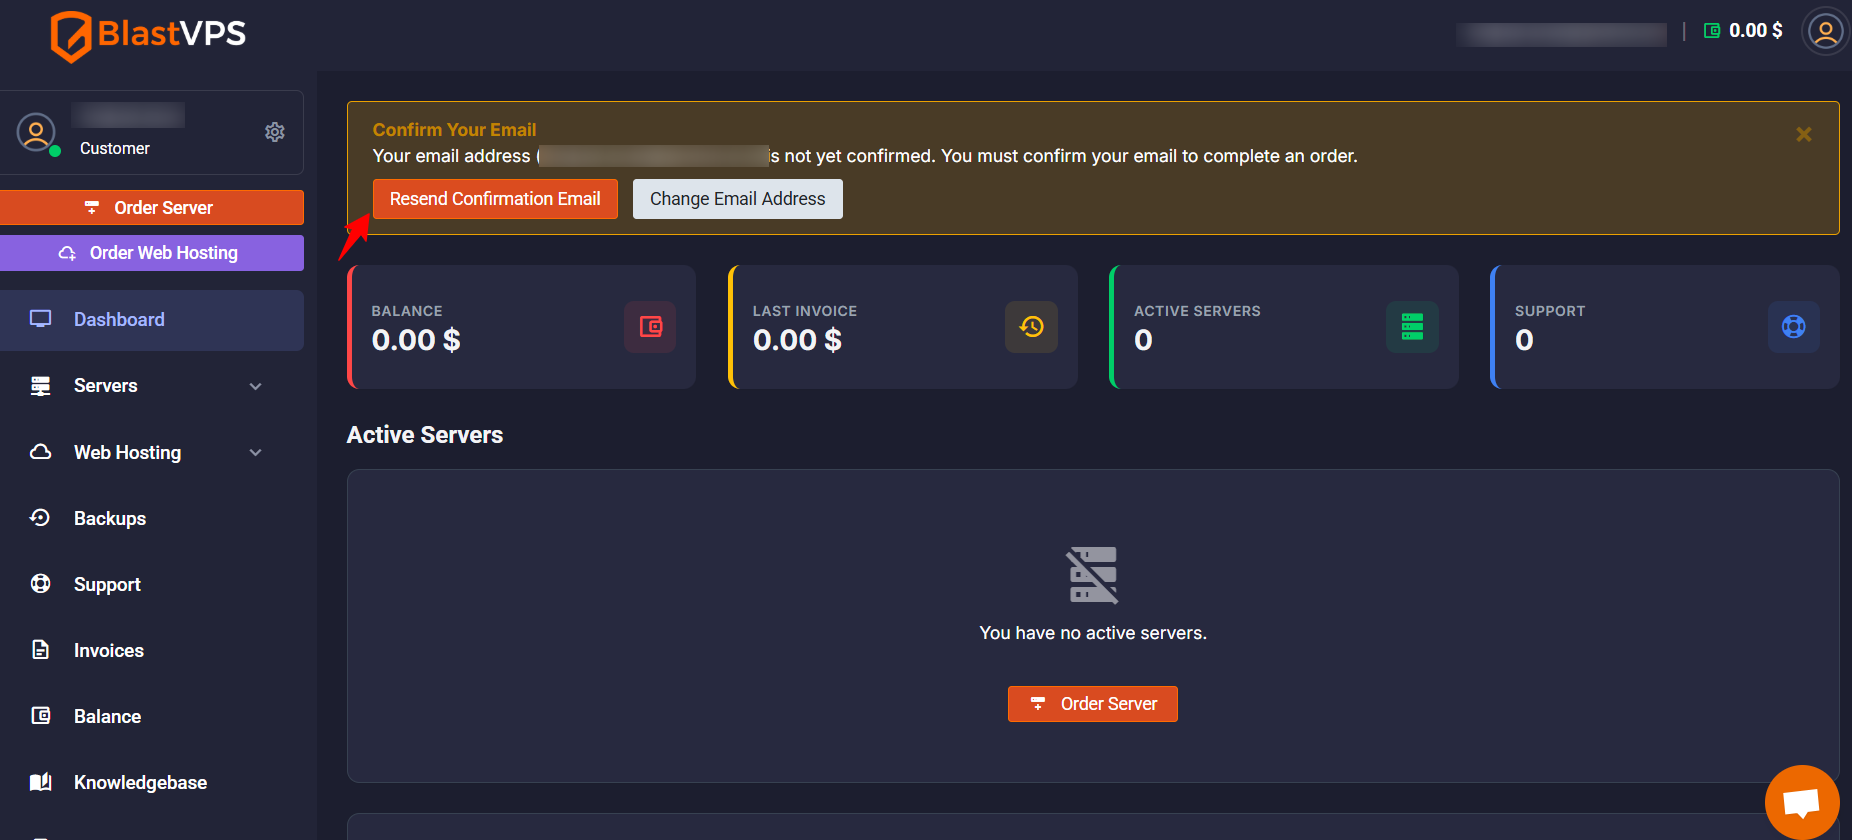Open account settings gear in sidebar

275,132
